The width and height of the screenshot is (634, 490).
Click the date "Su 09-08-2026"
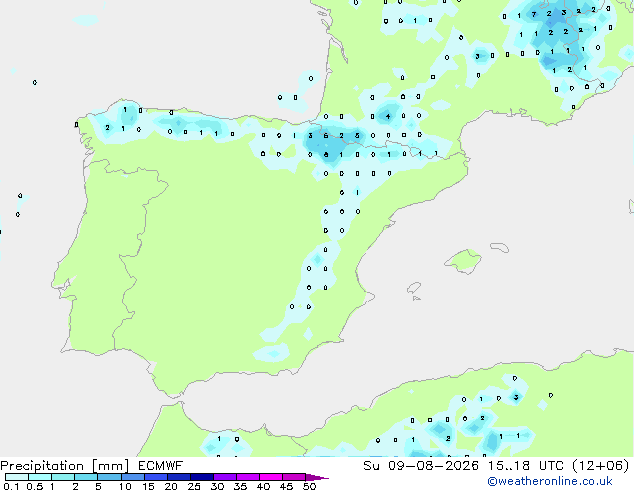click(x=421, y=466)
